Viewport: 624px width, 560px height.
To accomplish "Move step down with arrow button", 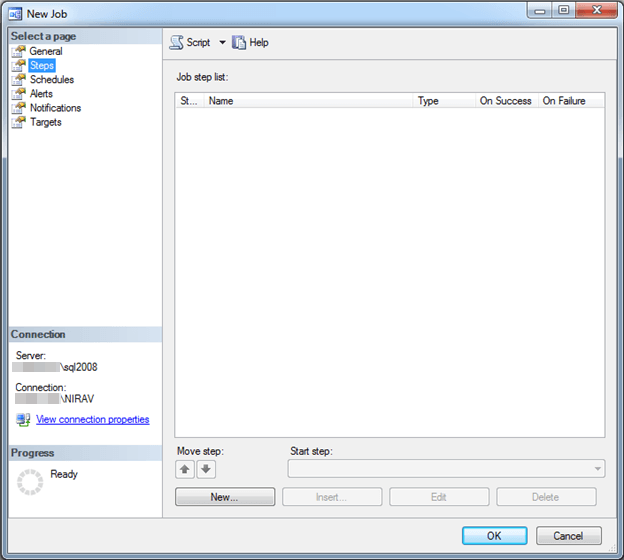I will pos(206,469).
